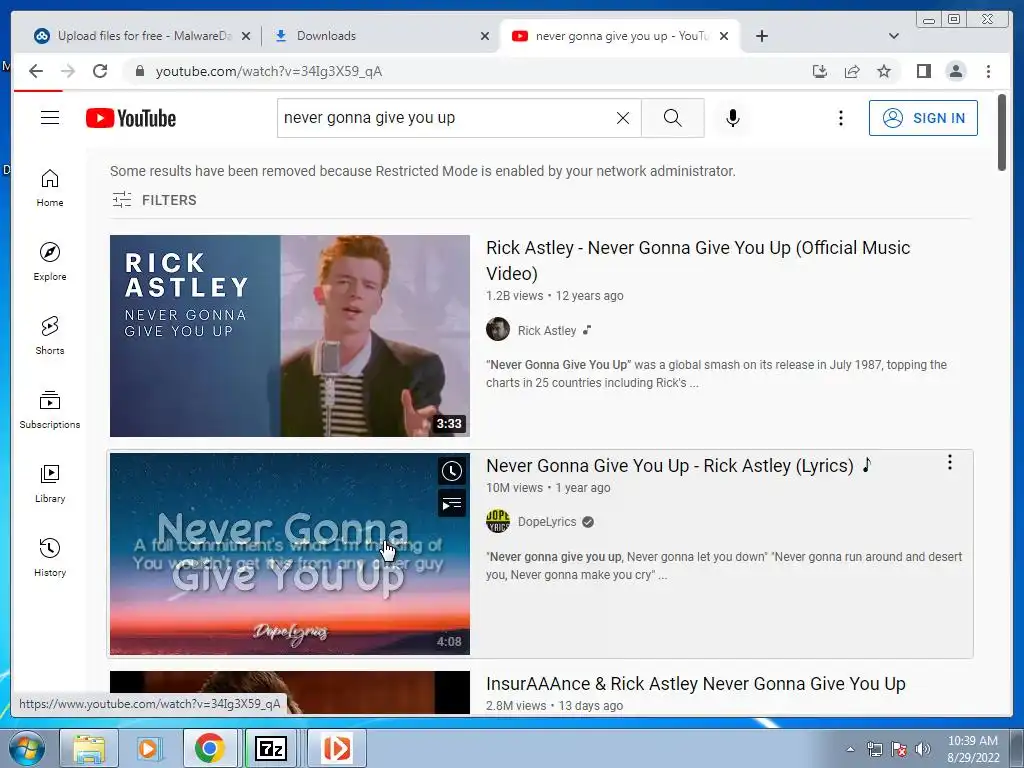Switch to the Upload files MalwareDa tab

tap(136, 36)
